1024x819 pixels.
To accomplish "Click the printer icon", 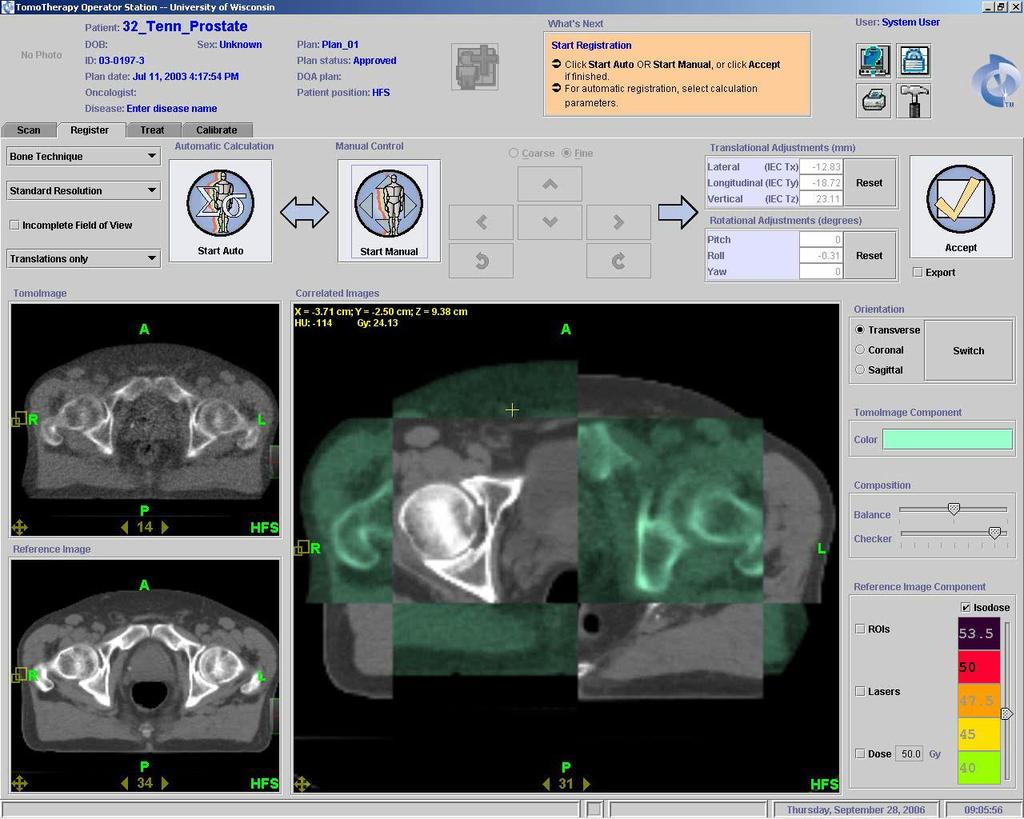I will (874, 101).
